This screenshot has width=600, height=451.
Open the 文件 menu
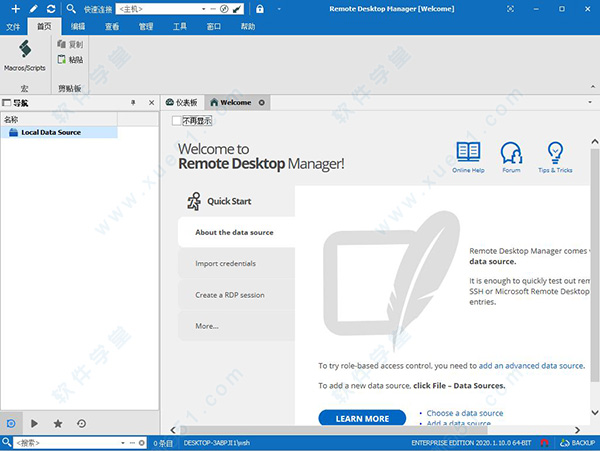(x=13, y=27)
